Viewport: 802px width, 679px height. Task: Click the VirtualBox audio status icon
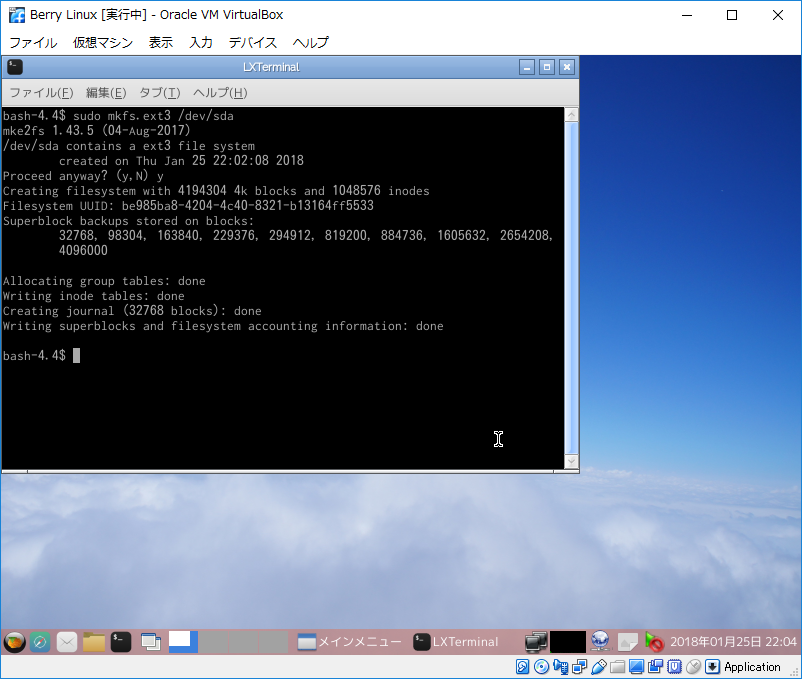[x=561, y=667]
